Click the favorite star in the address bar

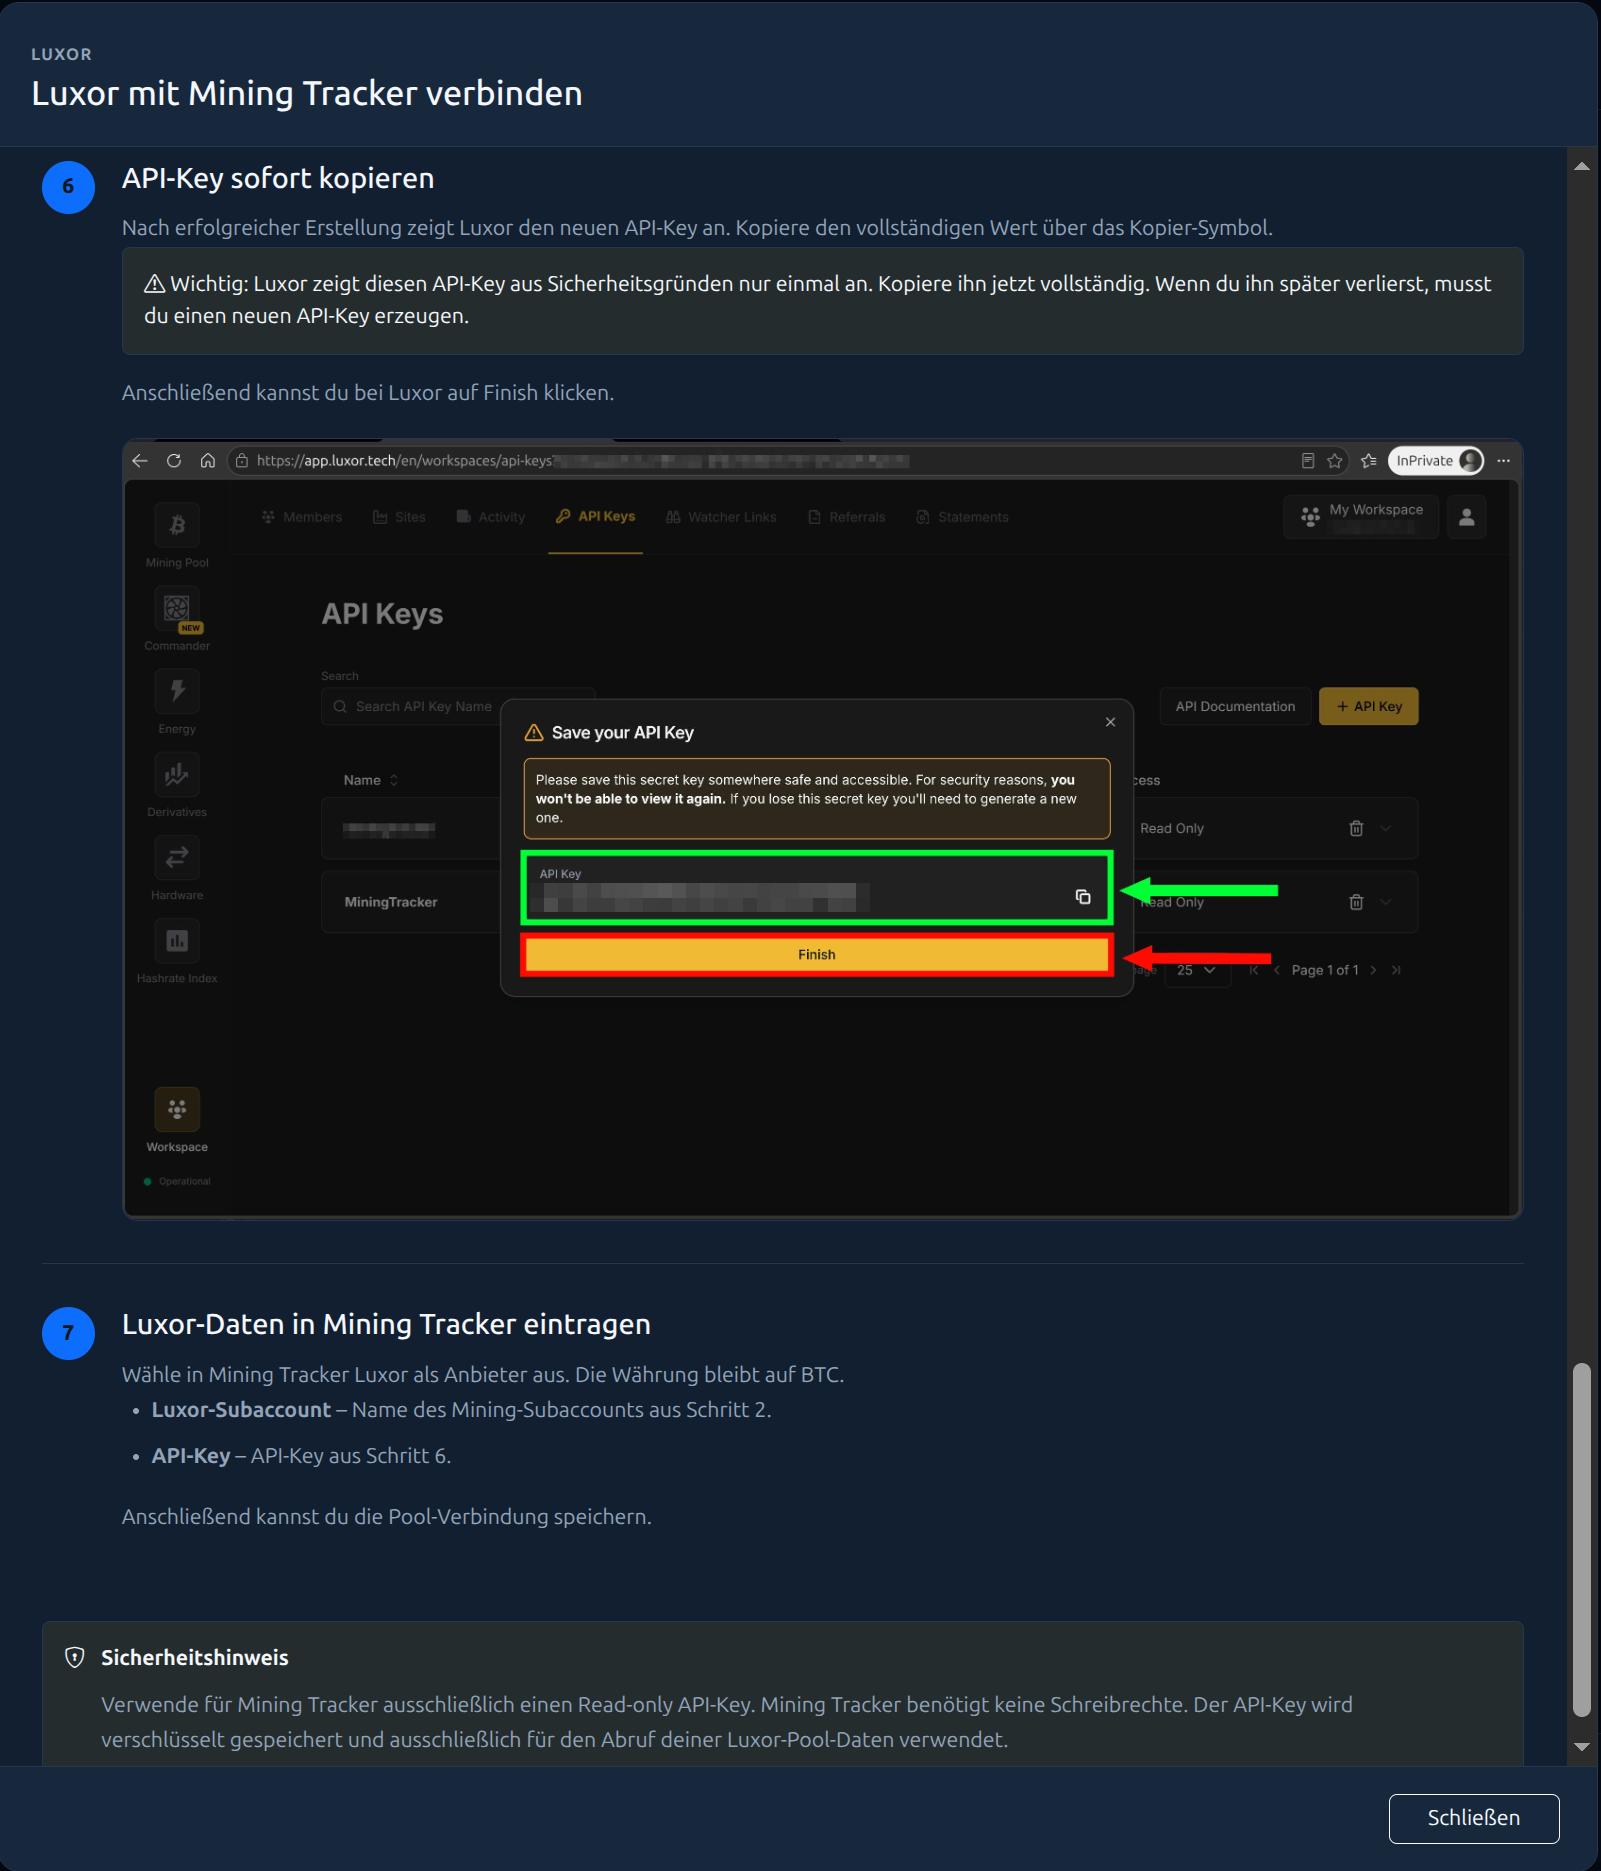(1334, 461)
